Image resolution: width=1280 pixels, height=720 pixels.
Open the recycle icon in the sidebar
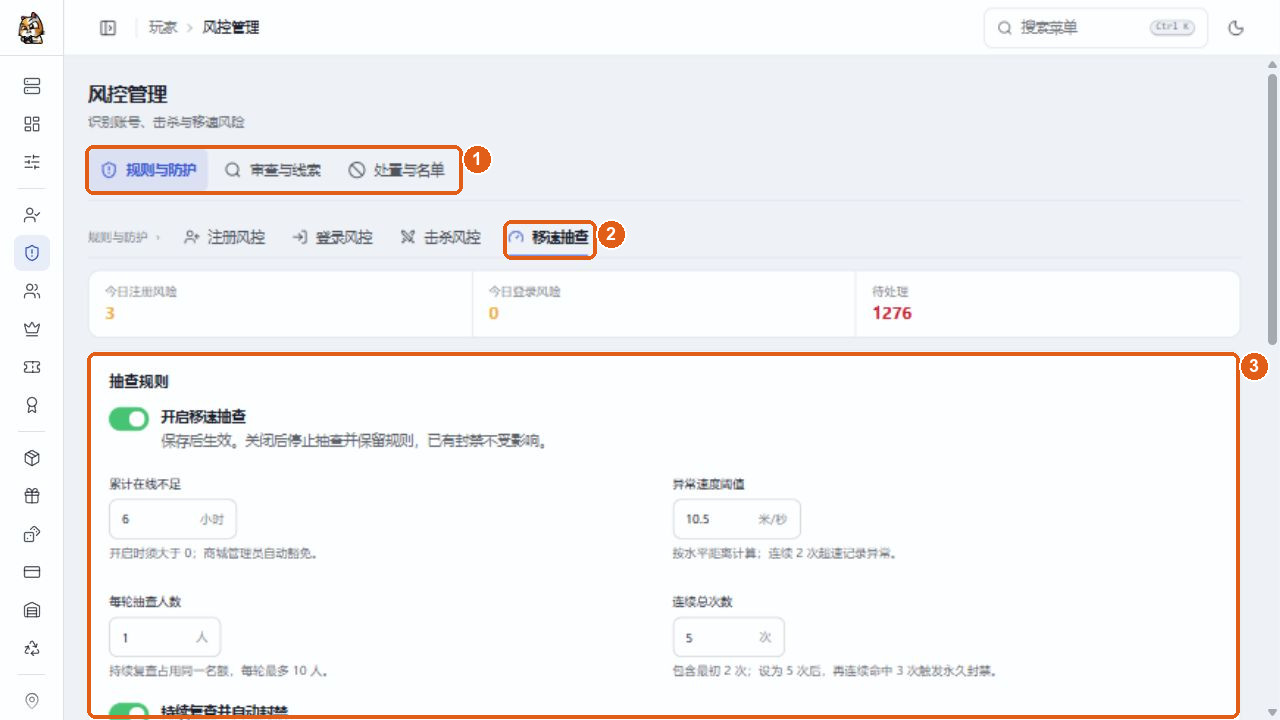click(32, 648)
